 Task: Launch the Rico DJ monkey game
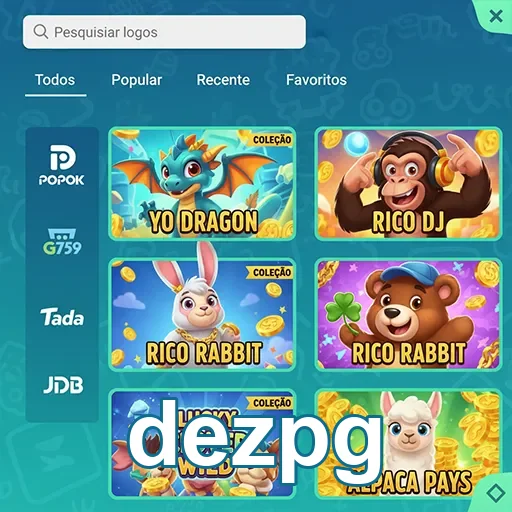pyautogui.click(x=408, y=183)
